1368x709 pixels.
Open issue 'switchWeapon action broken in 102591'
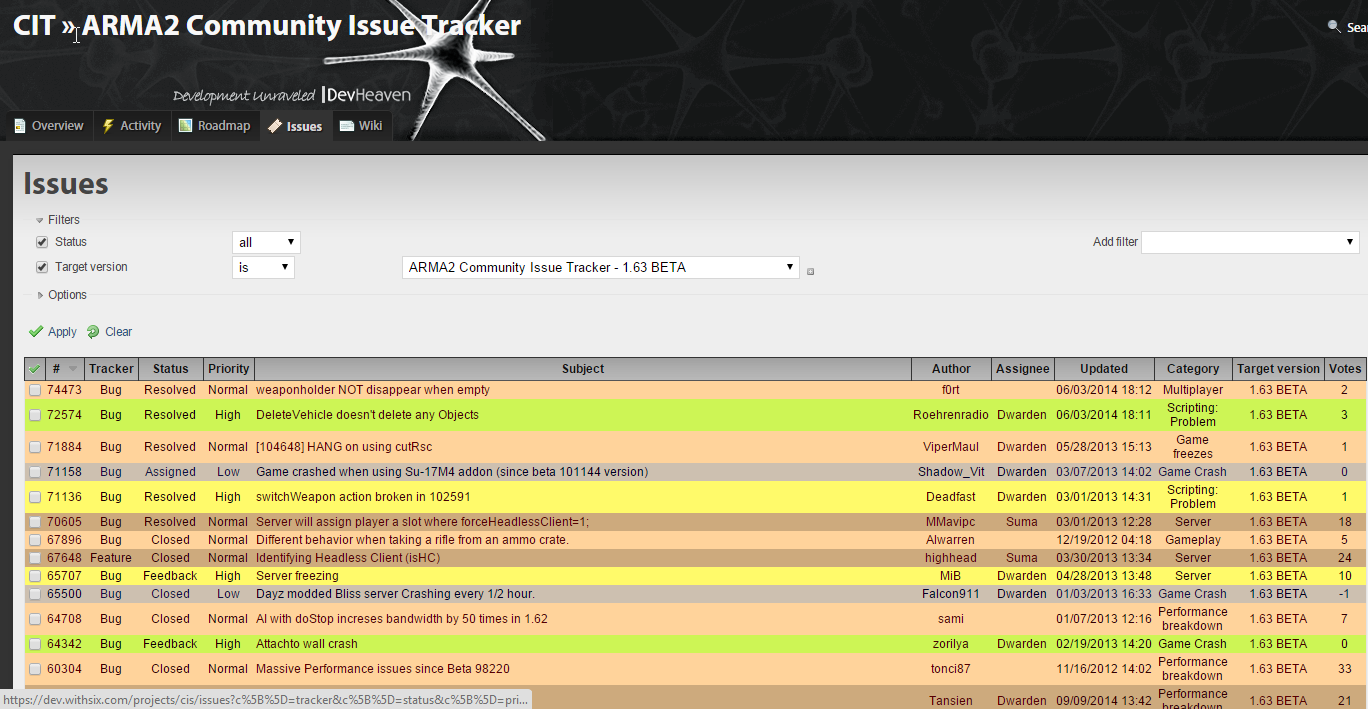pyautogui.click(x=363, y=497)
